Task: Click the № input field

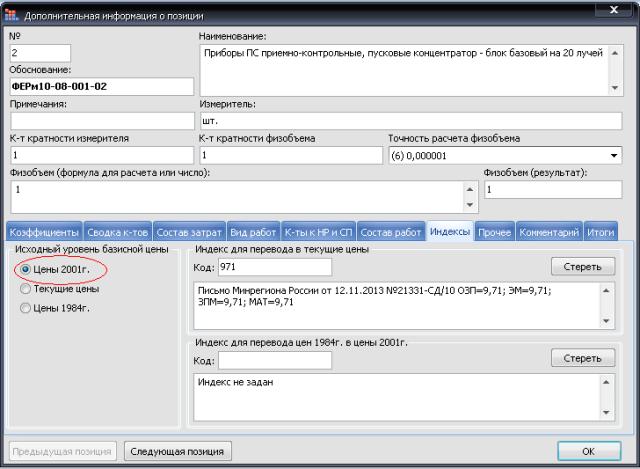Action: pyautogui.click(x=40, y=53)
